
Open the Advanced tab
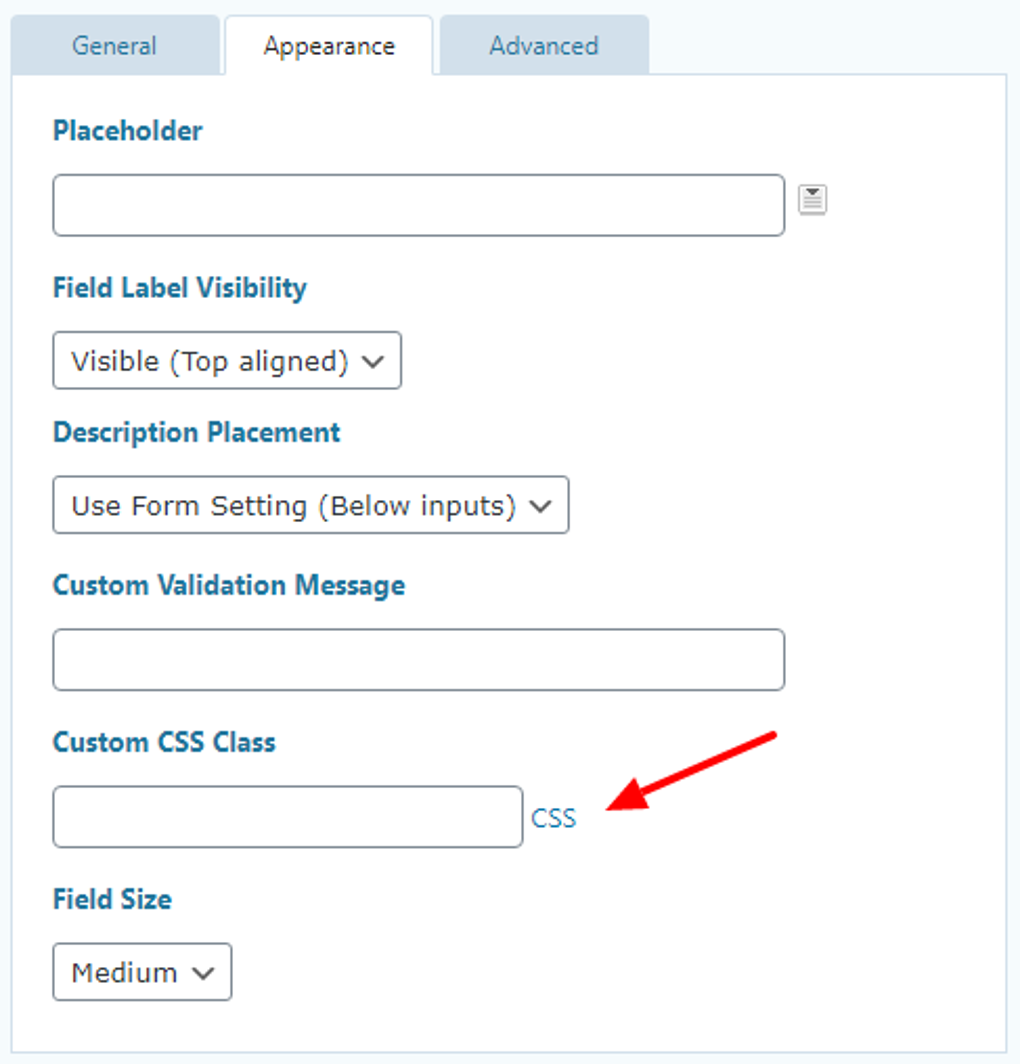(543, 44)
